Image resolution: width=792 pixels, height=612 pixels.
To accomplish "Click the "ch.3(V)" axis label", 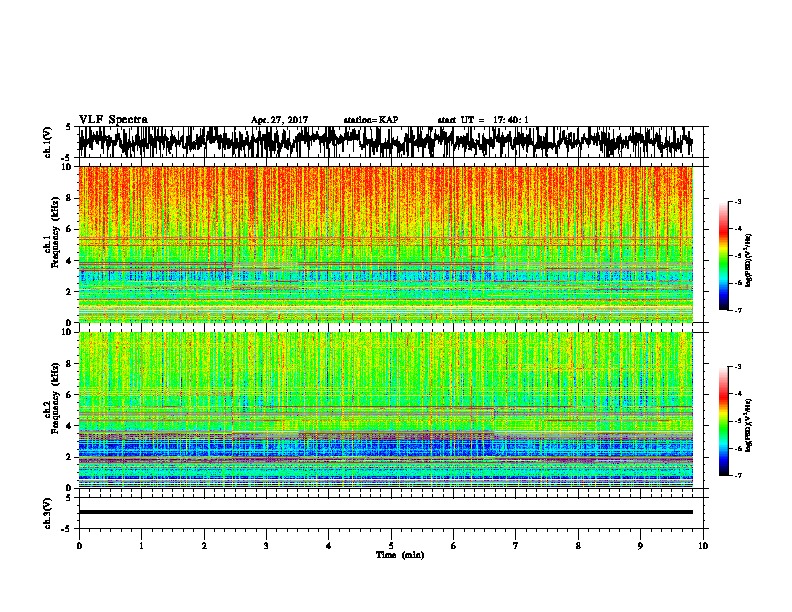I will pyautogui.click(x=48, y=513).
